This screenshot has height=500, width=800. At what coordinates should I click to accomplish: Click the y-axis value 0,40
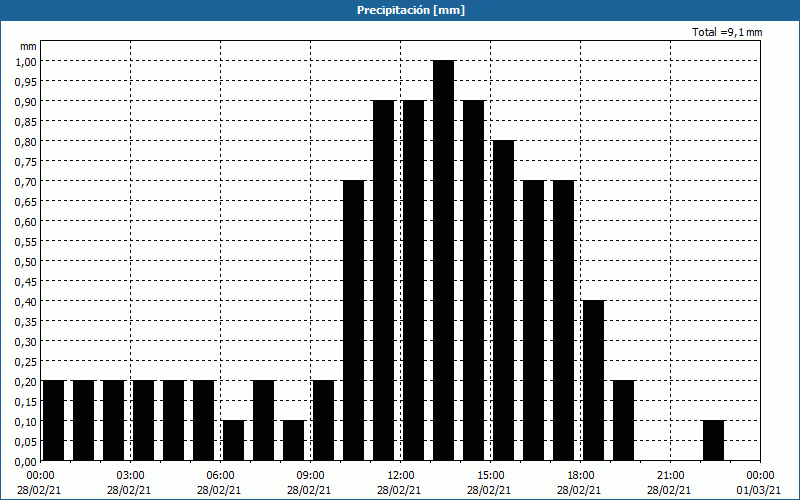point(27,301)
